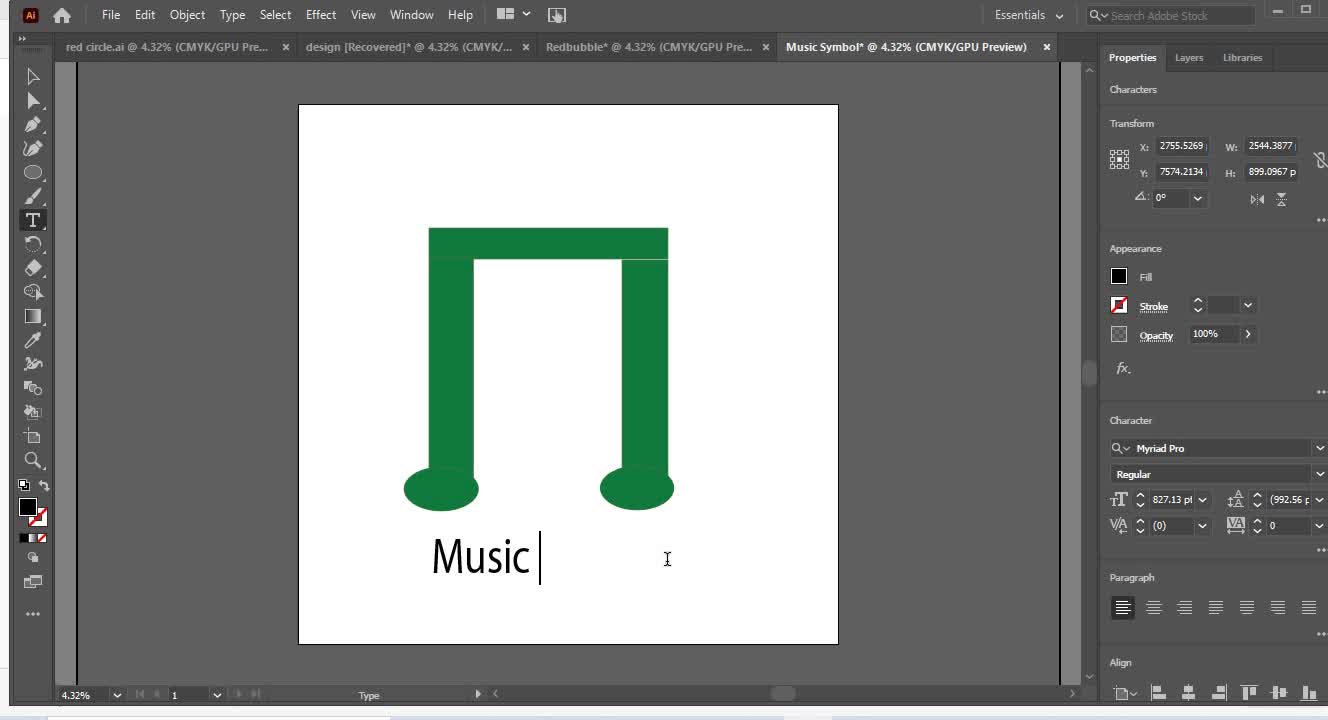Select the Curvature tool
This screenshot has width=1328, height=720.
pyautogui.click(x=33, y=148)
